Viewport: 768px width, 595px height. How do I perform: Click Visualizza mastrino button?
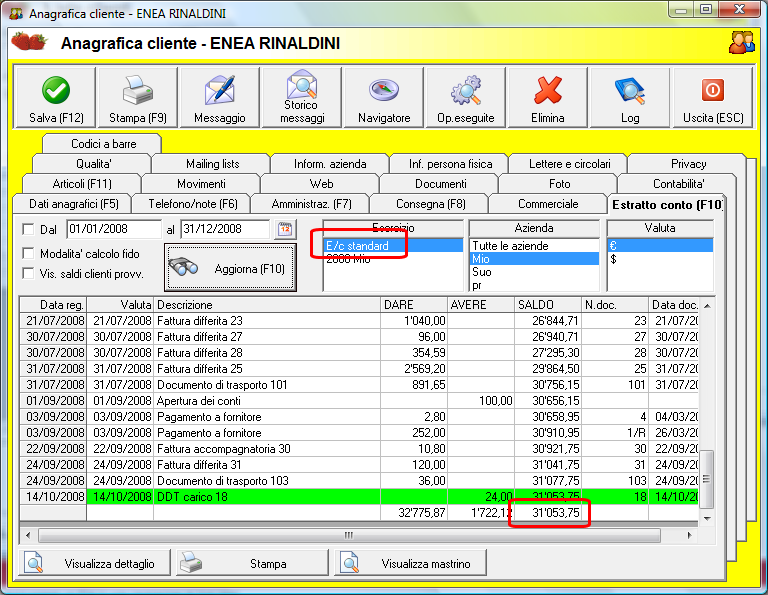[x=410, y=563]
